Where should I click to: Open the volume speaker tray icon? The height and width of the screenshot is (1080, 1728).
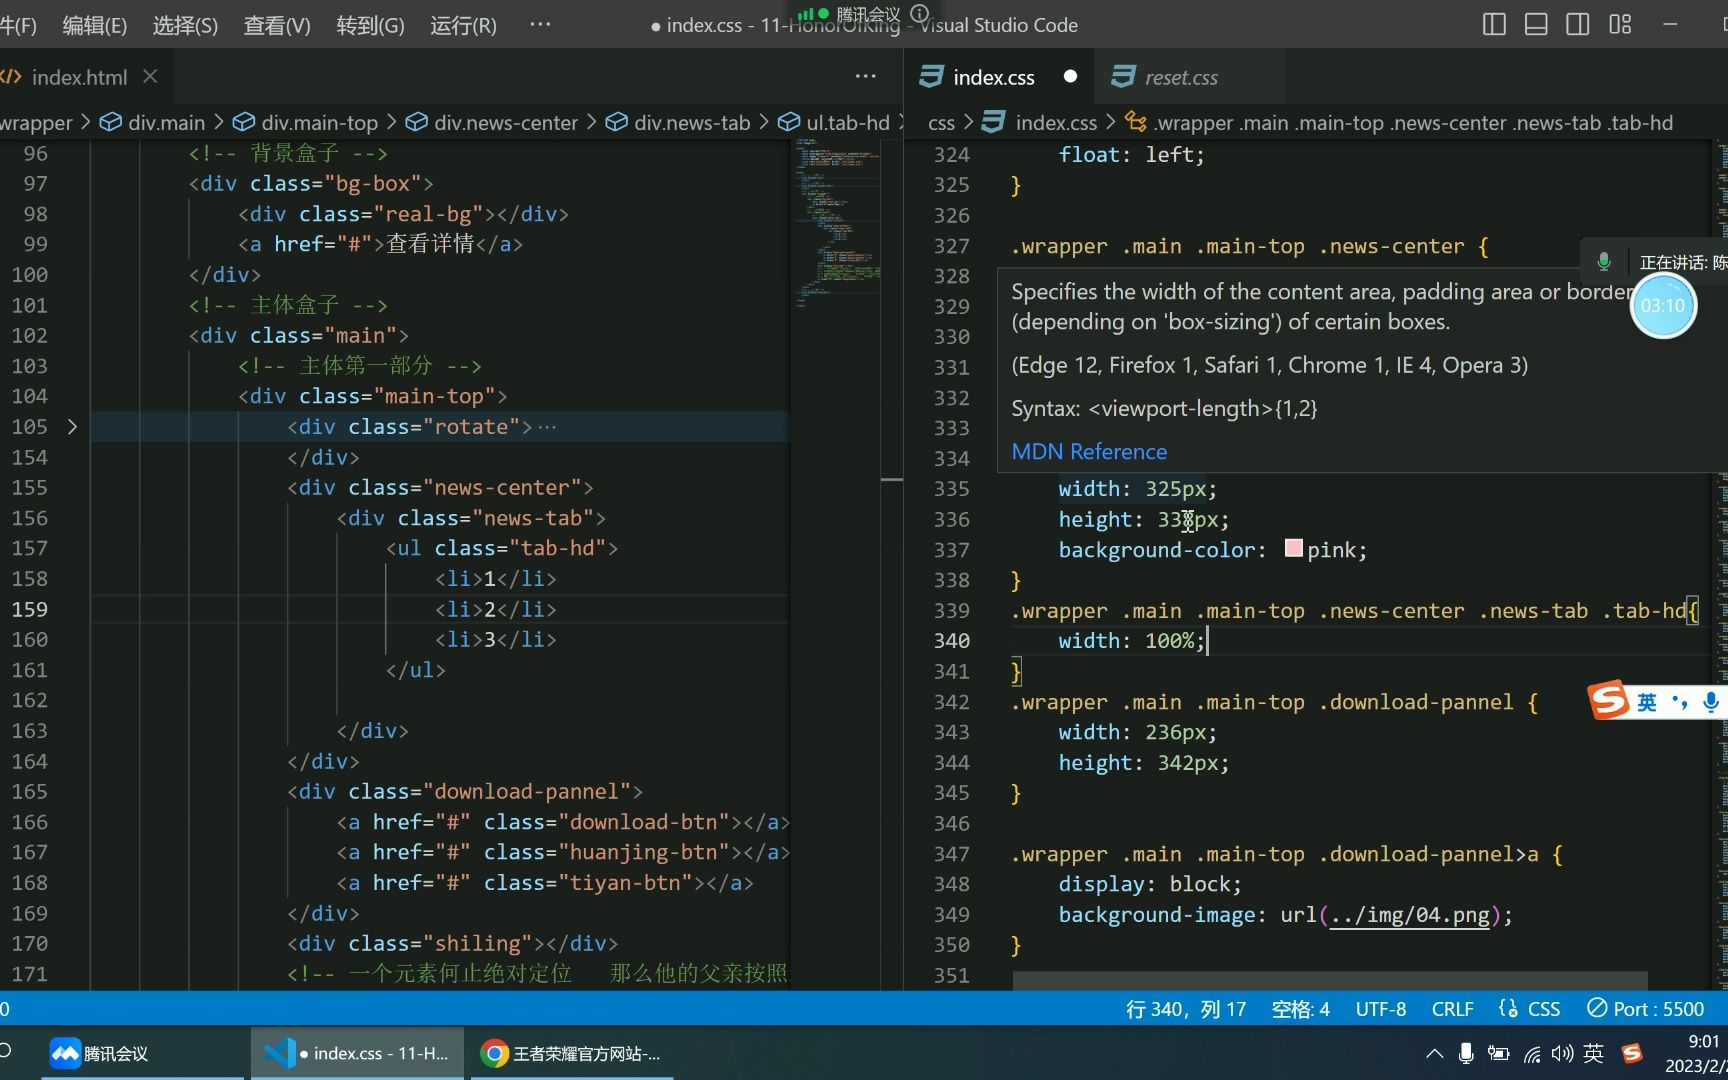(x=1562, y=1053)
